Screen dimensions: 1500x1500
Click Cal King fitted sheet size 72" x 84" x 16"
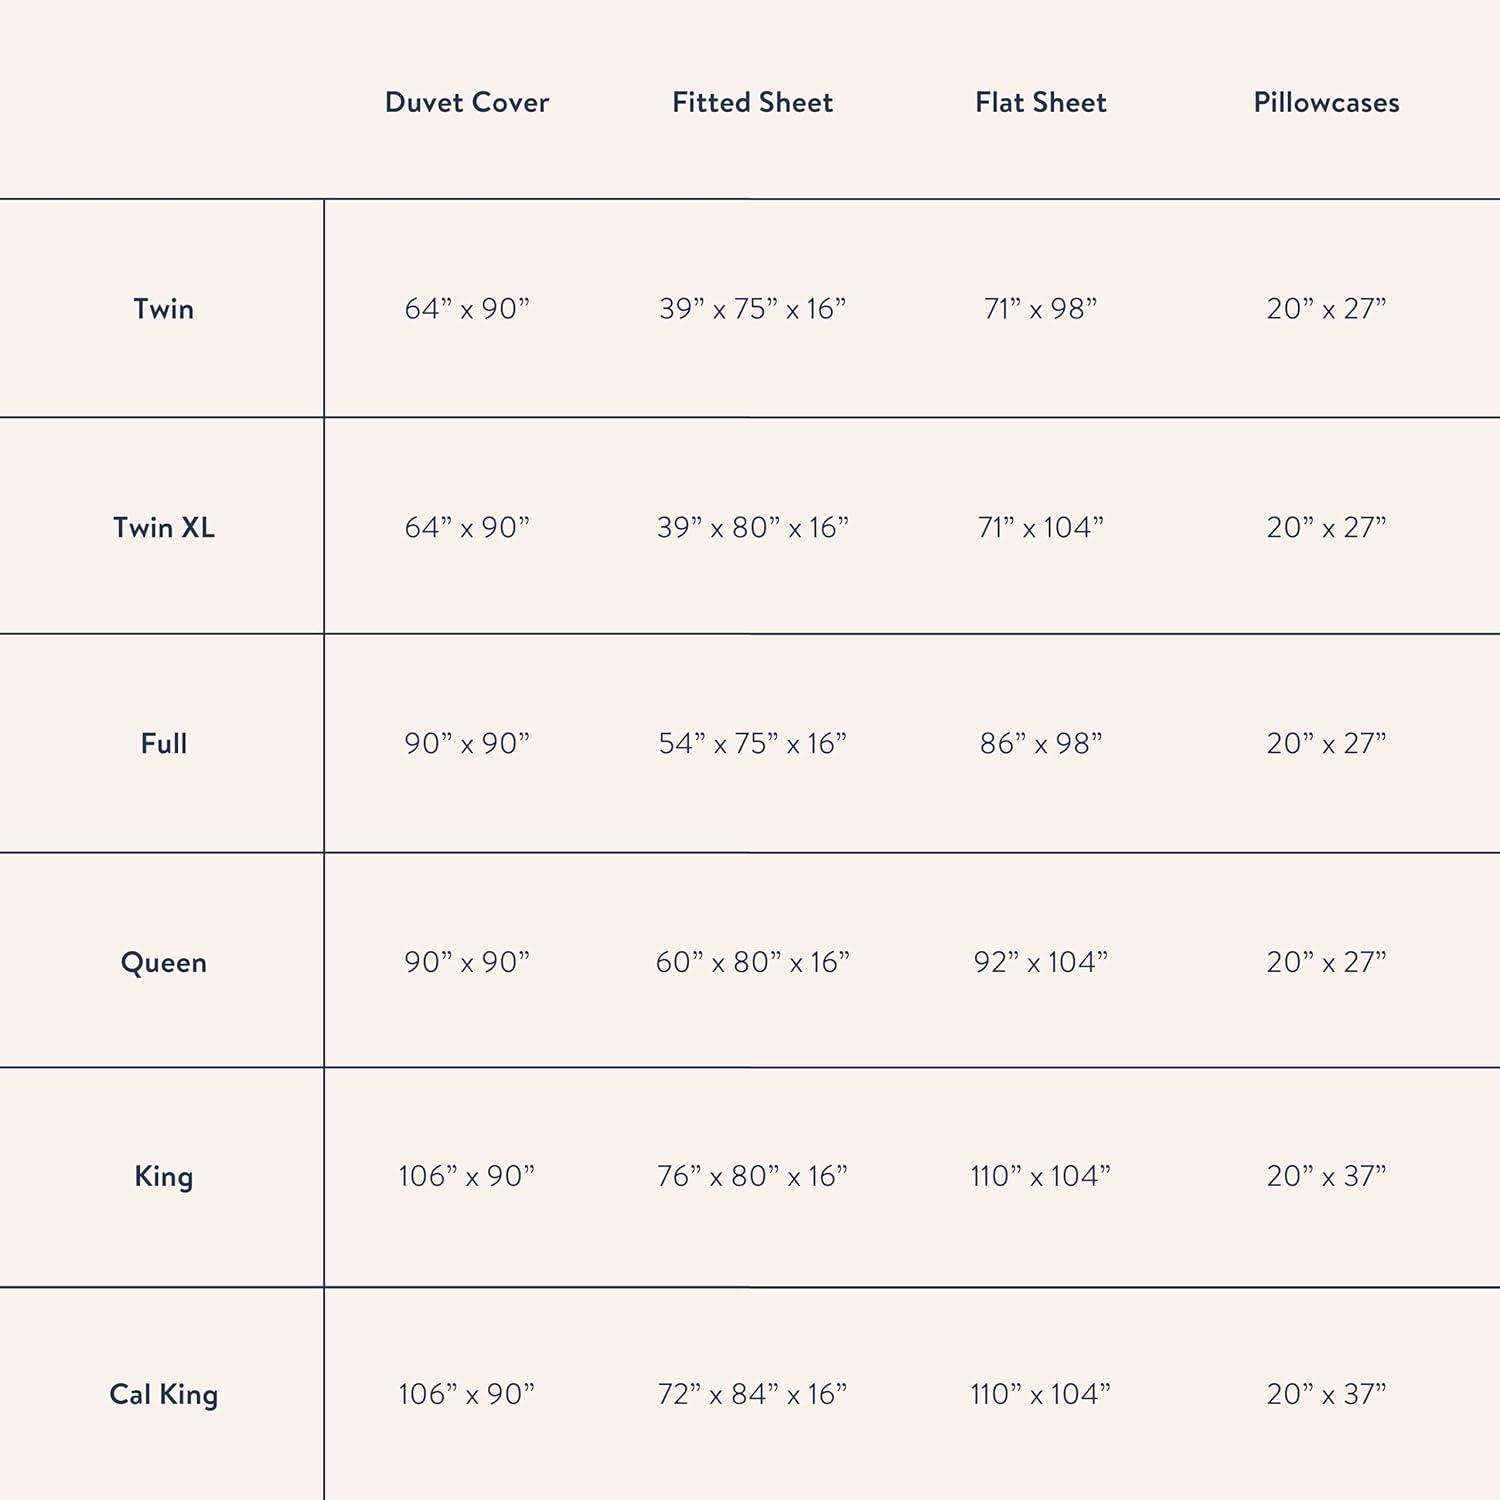pos(752,1394)
